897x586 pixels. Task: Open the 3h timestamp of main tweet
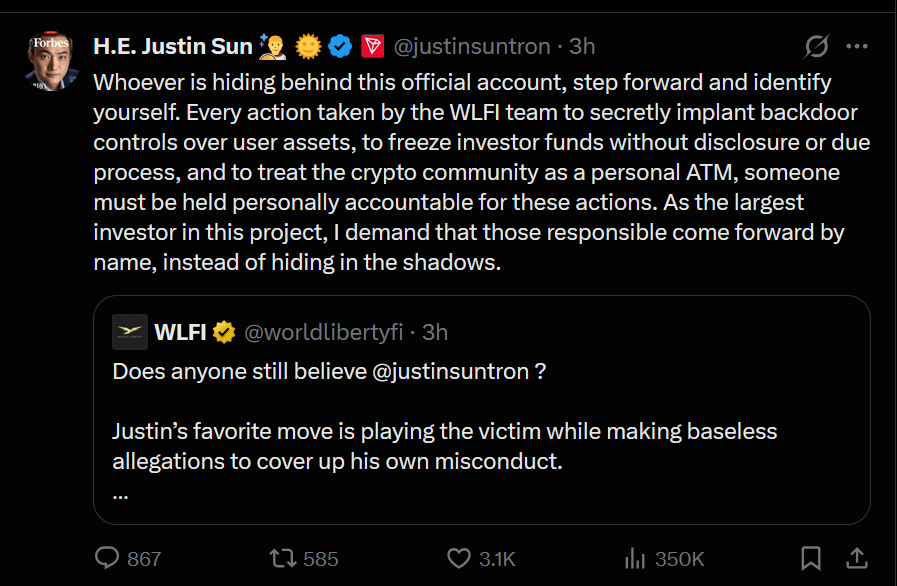coord(582,46)
